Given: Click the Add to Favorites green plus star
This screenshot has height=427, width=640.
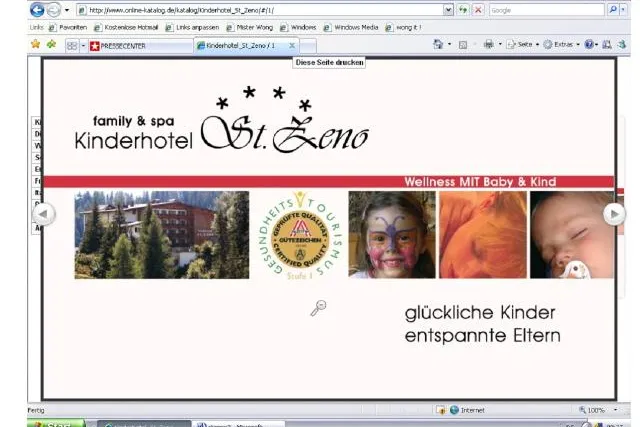Looking at the screenshot, I should click(x=51, y=44).
